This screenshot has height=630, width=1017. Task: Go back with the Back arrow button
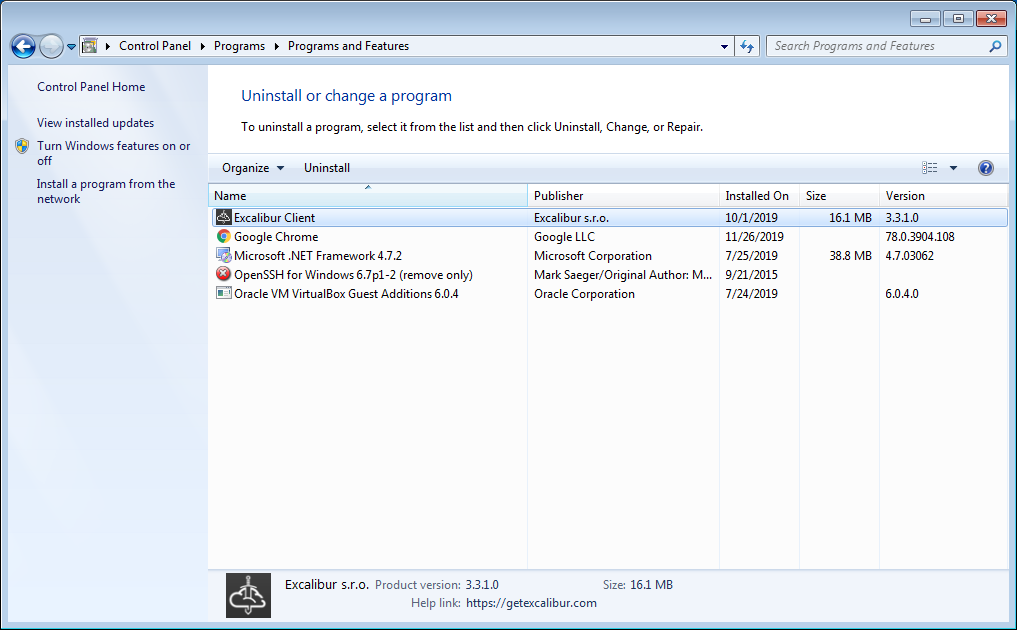[23, 46]
